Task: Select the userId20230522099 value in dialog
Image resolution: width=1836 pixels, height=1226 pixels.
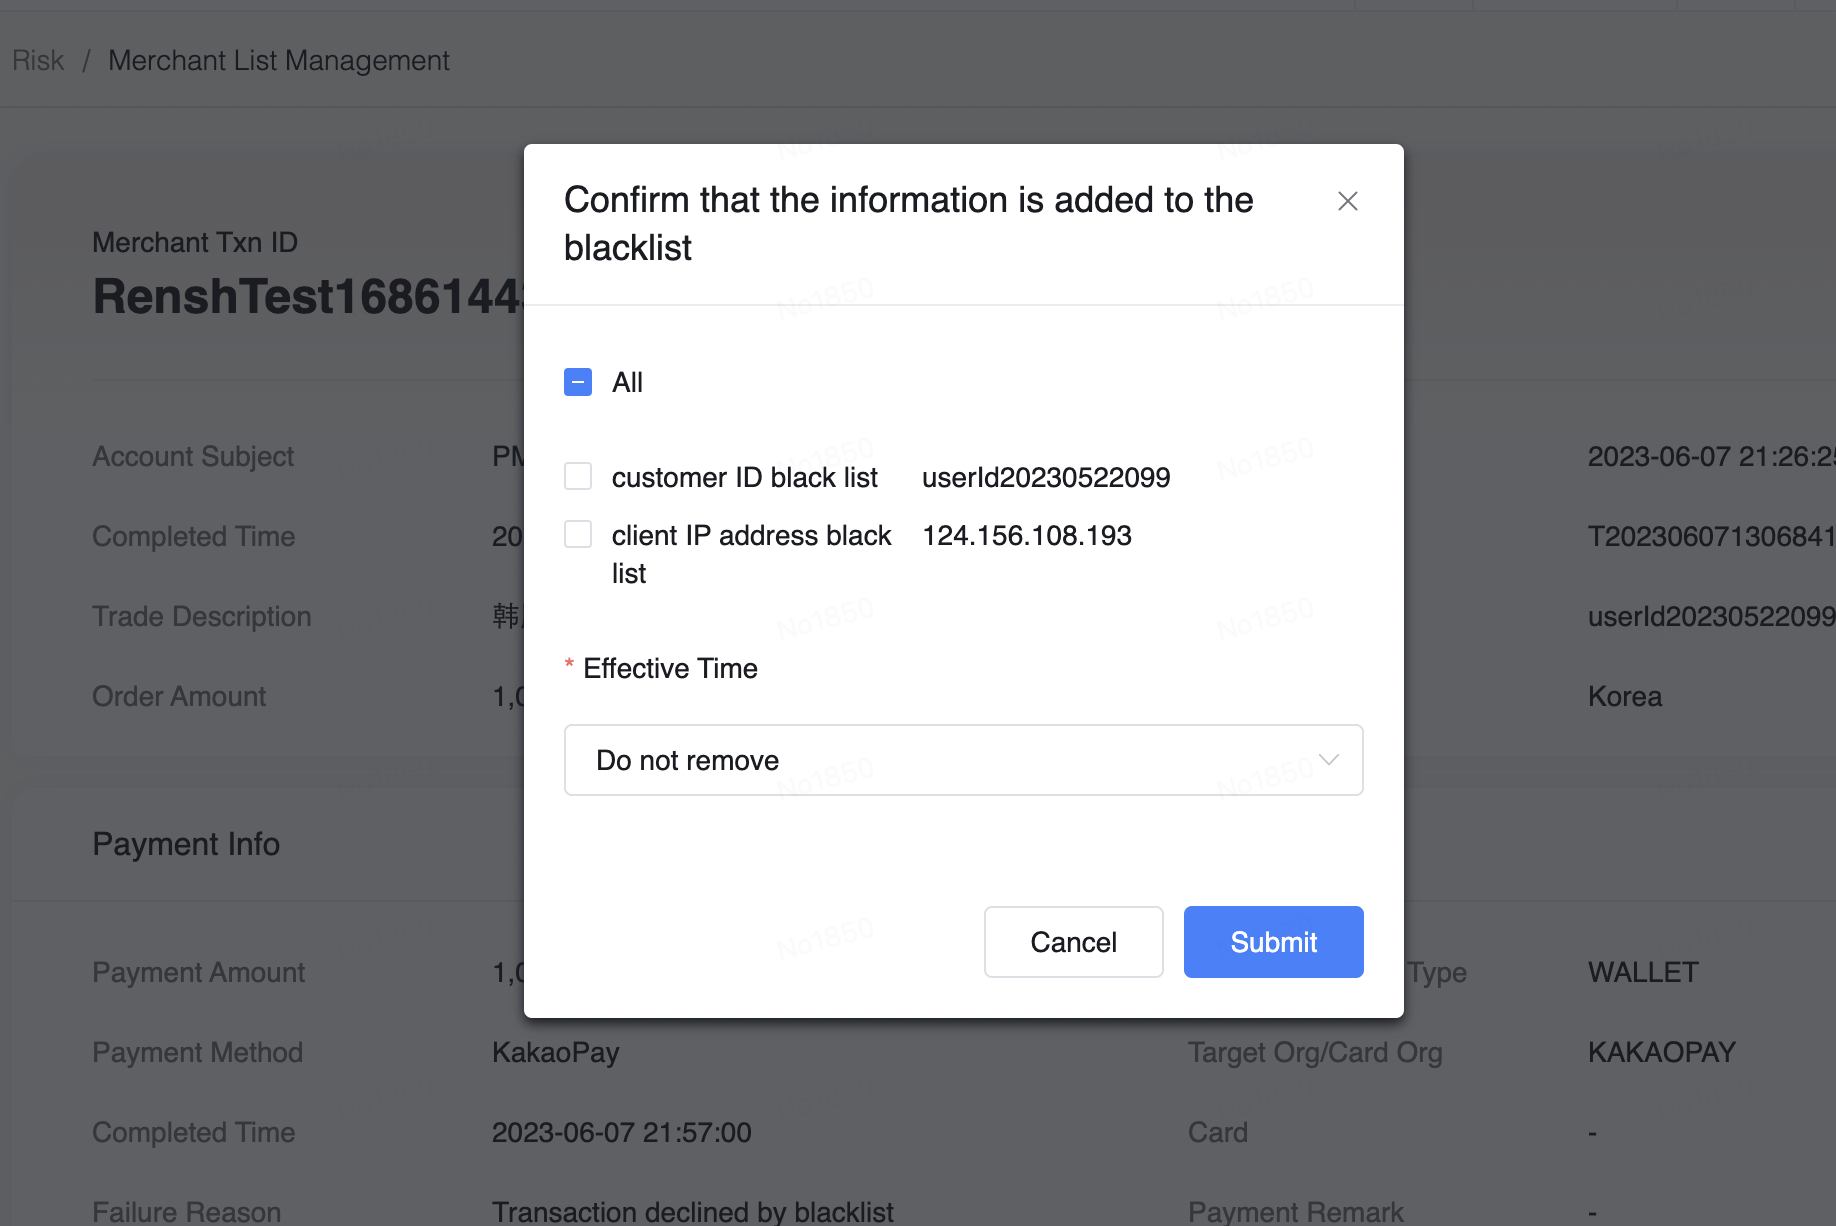Action: (1045, 478)
